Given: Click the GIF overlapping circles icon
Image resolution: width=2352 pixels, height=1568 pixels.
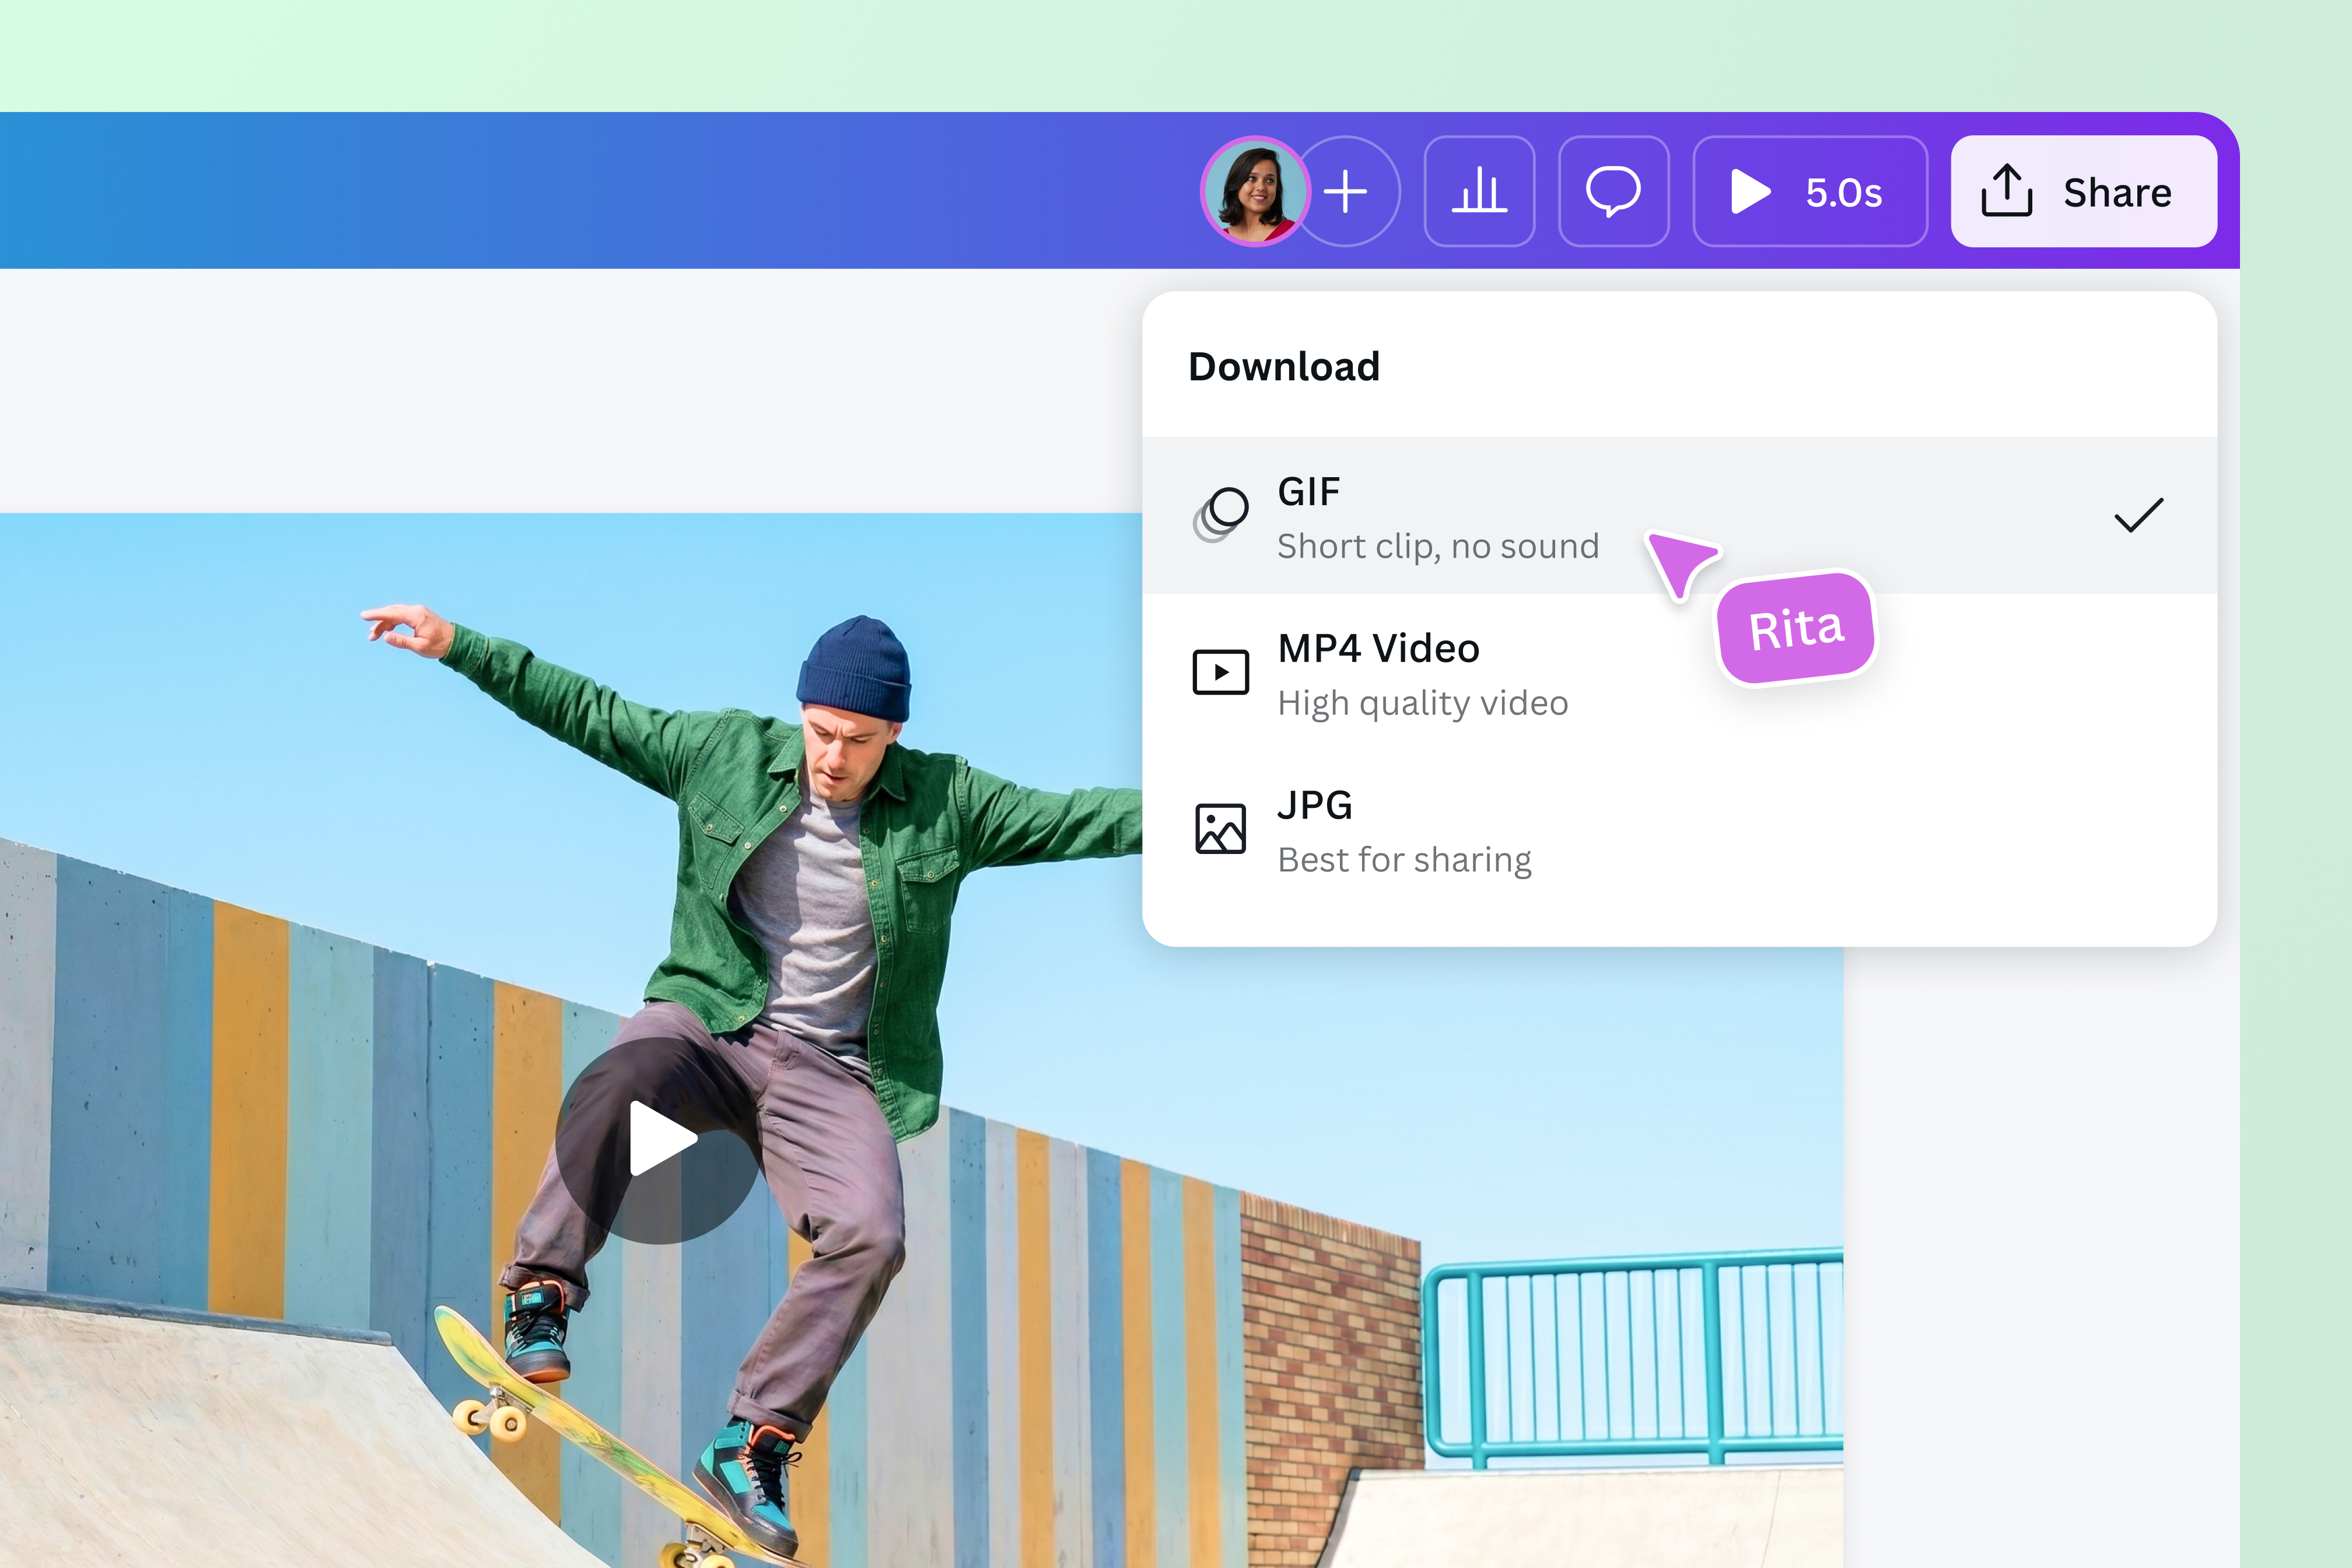Looking at the screenshot, I should [1221, 514].
